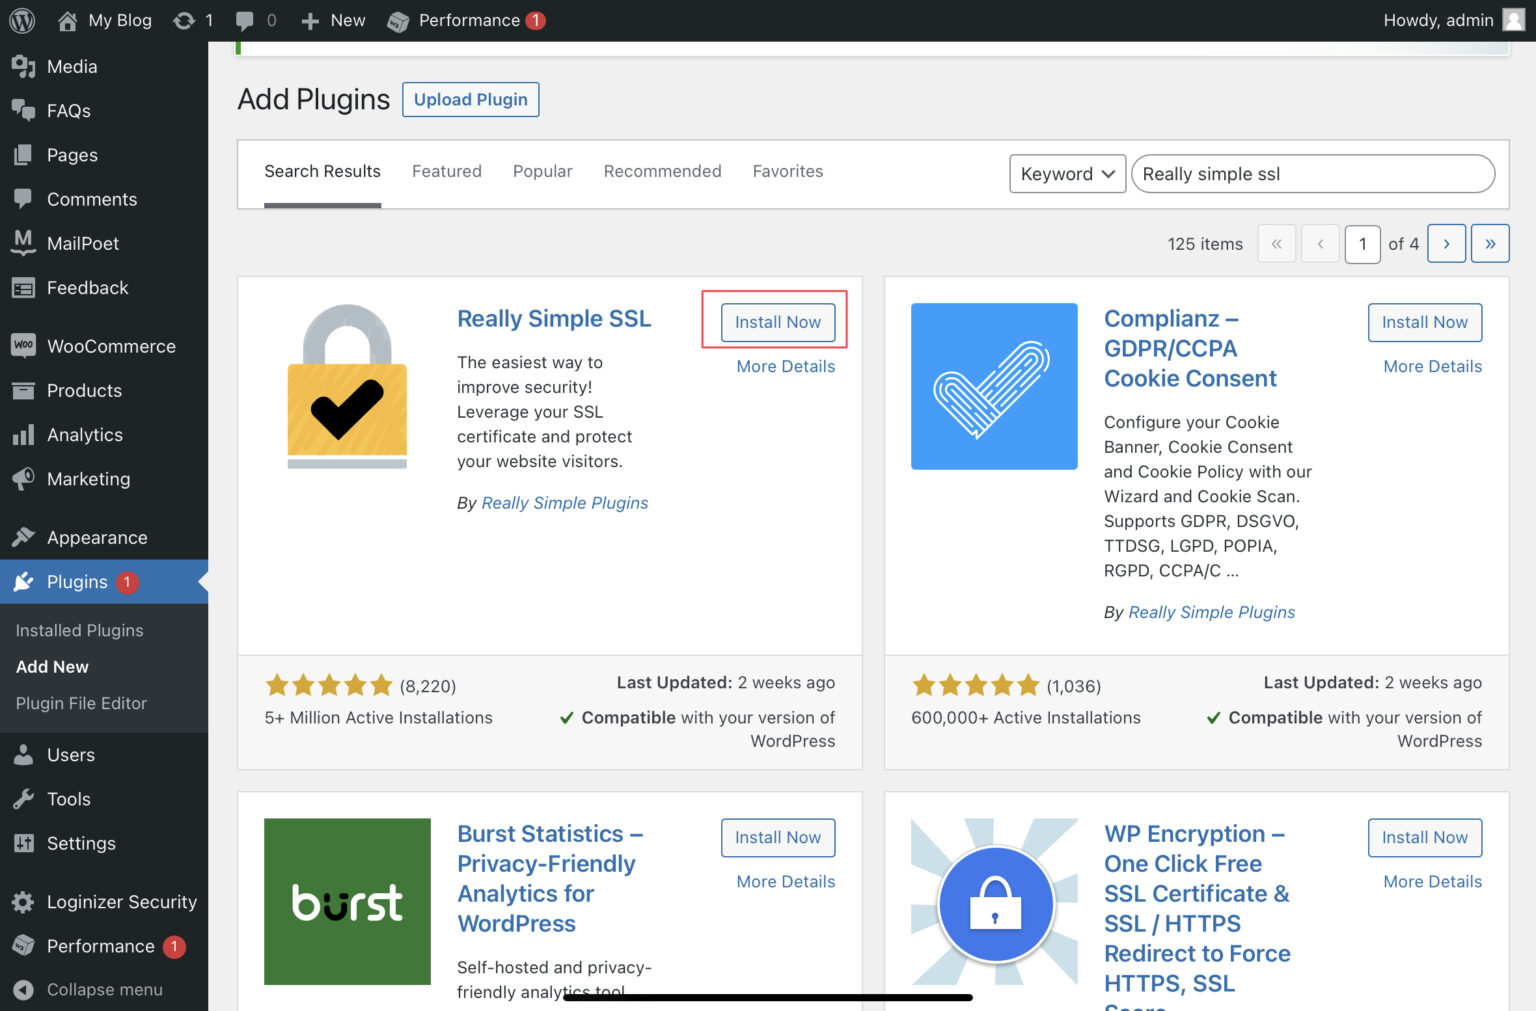The height and width of the screenshot is (1011, 1536).
Task: Click the current page number field
Action: tap(1362, 244)
